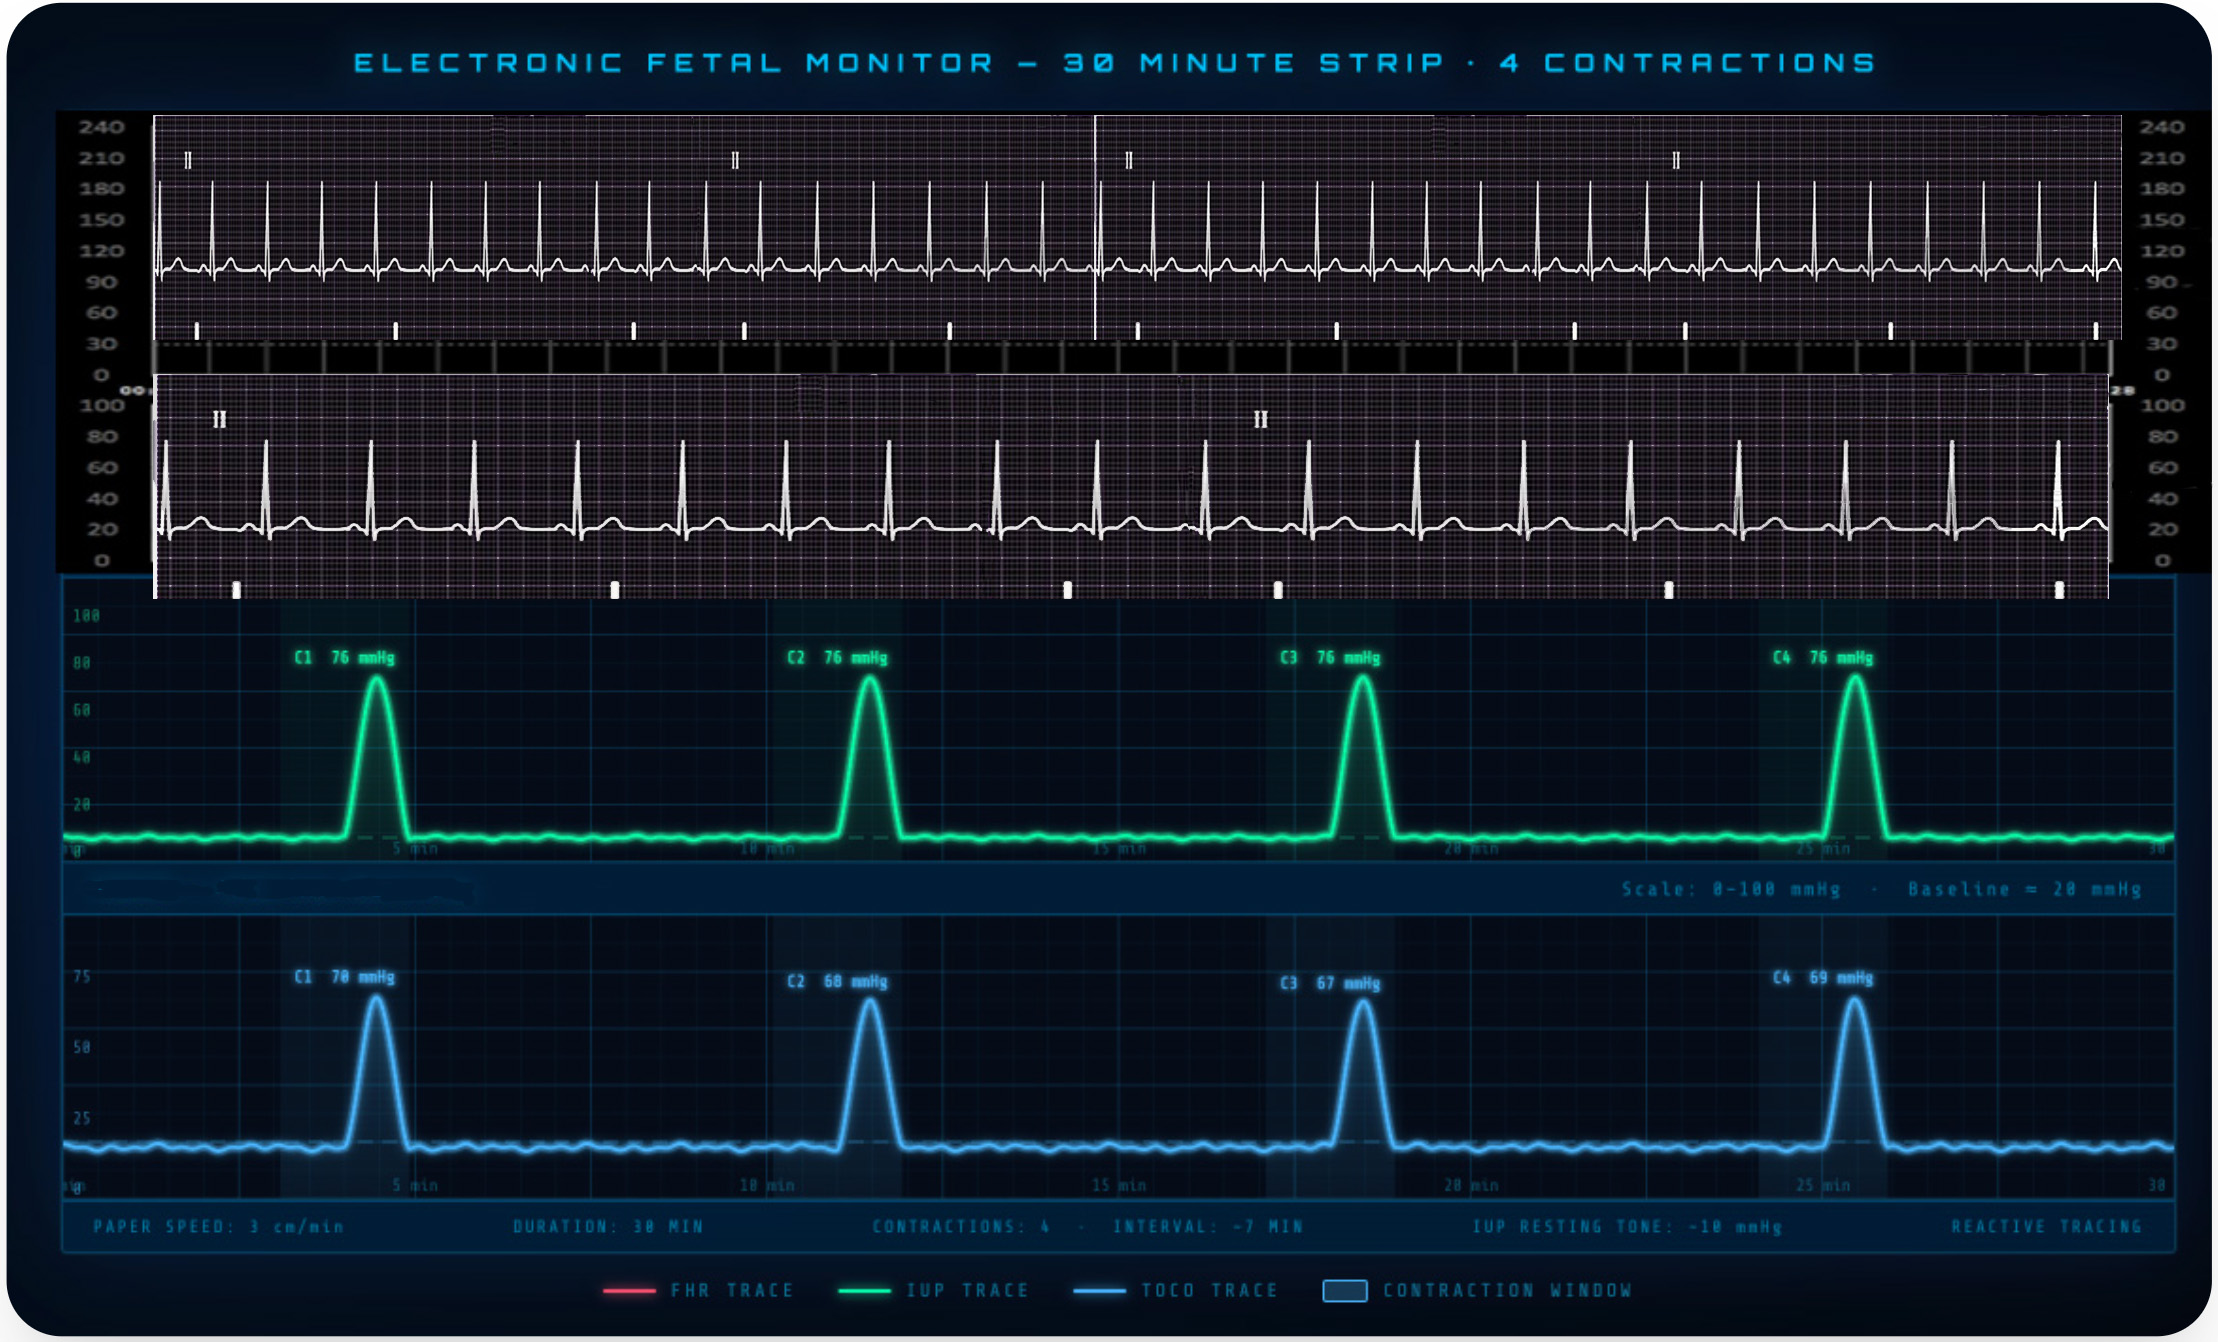
Task: Select the FHR TRACE legend swatch
Action: pos(630,1290)
